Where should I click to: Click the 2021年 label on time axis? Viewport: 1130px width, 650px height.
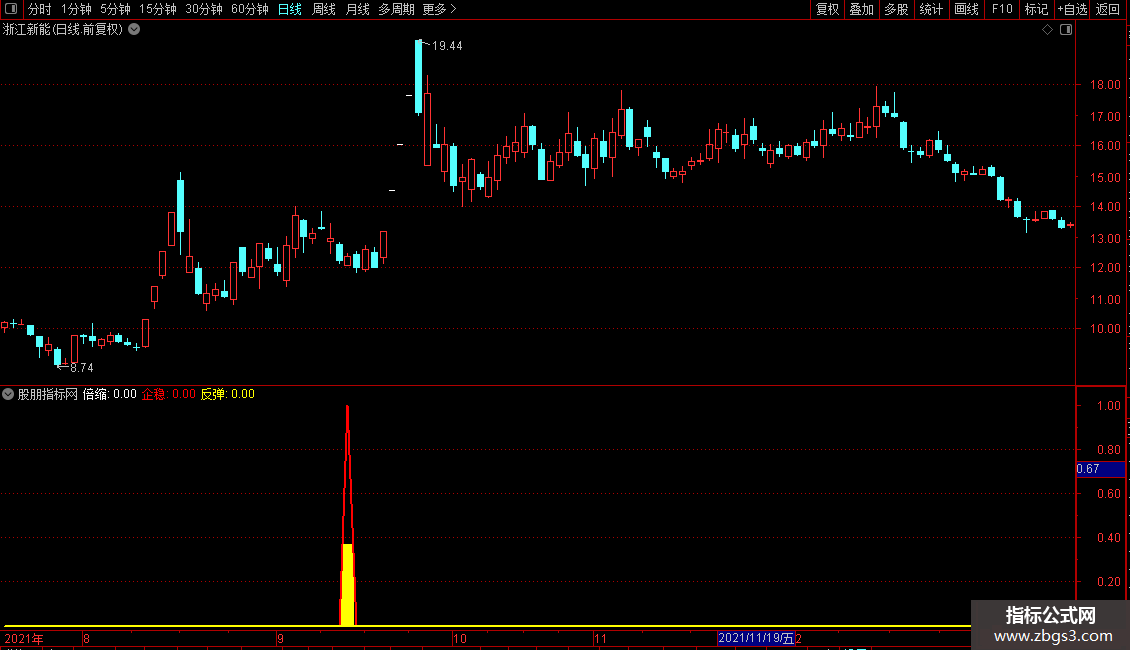24,639
